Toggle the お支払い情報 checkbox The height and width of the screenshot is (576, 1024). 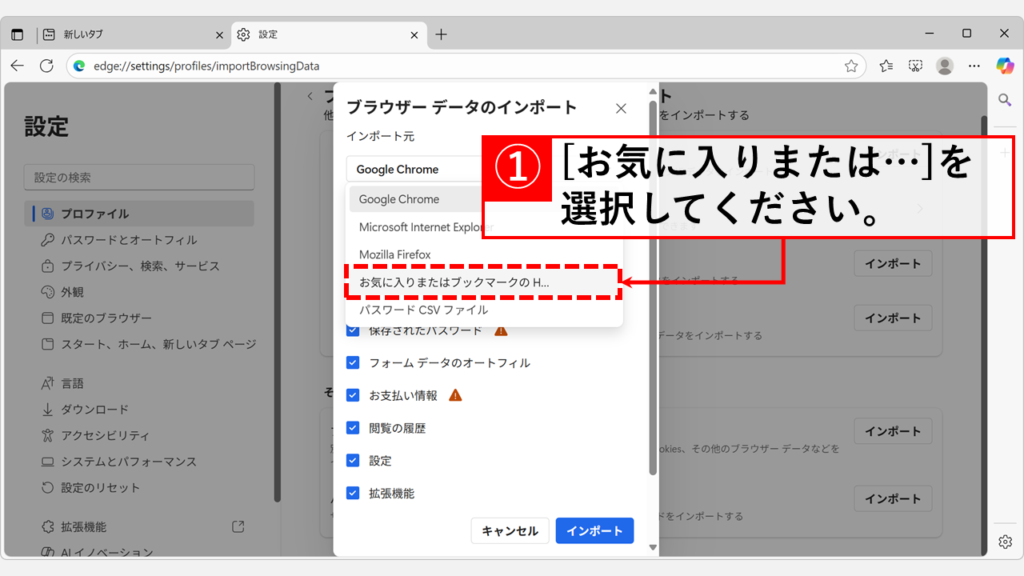[353, 395]
